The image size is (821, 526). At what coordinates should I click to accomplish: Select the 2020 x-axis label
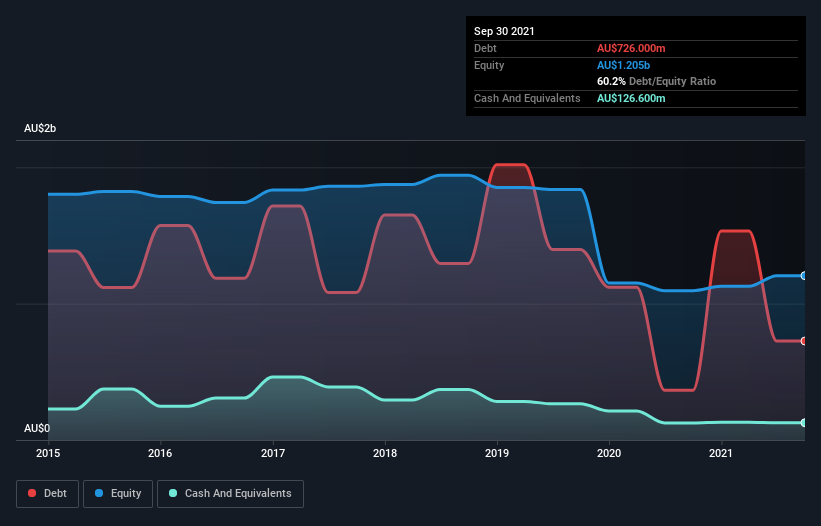[609, 453]
